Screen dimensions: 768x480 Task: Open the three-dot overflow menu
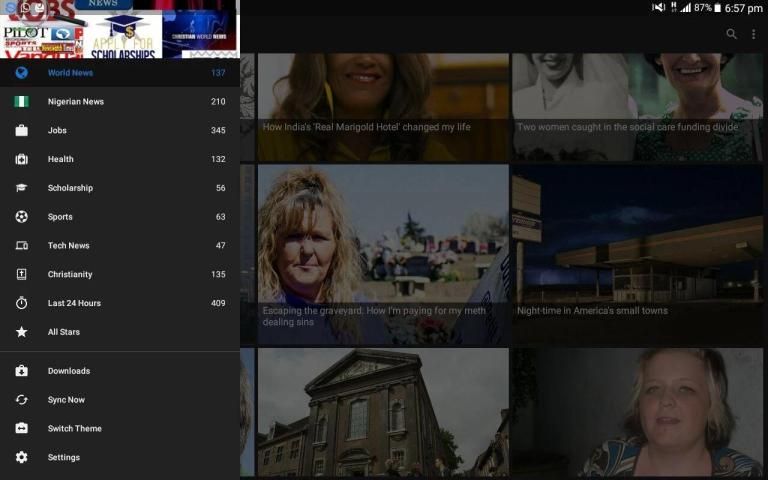coord(754,34)
